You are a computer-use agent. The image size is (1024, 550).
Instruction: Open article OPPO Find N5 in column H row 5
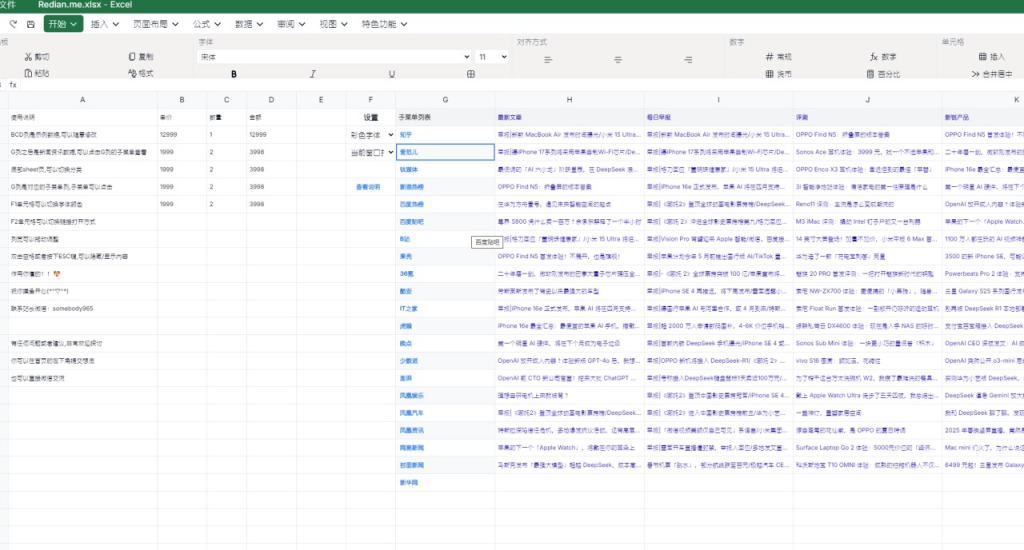(545, 187)
